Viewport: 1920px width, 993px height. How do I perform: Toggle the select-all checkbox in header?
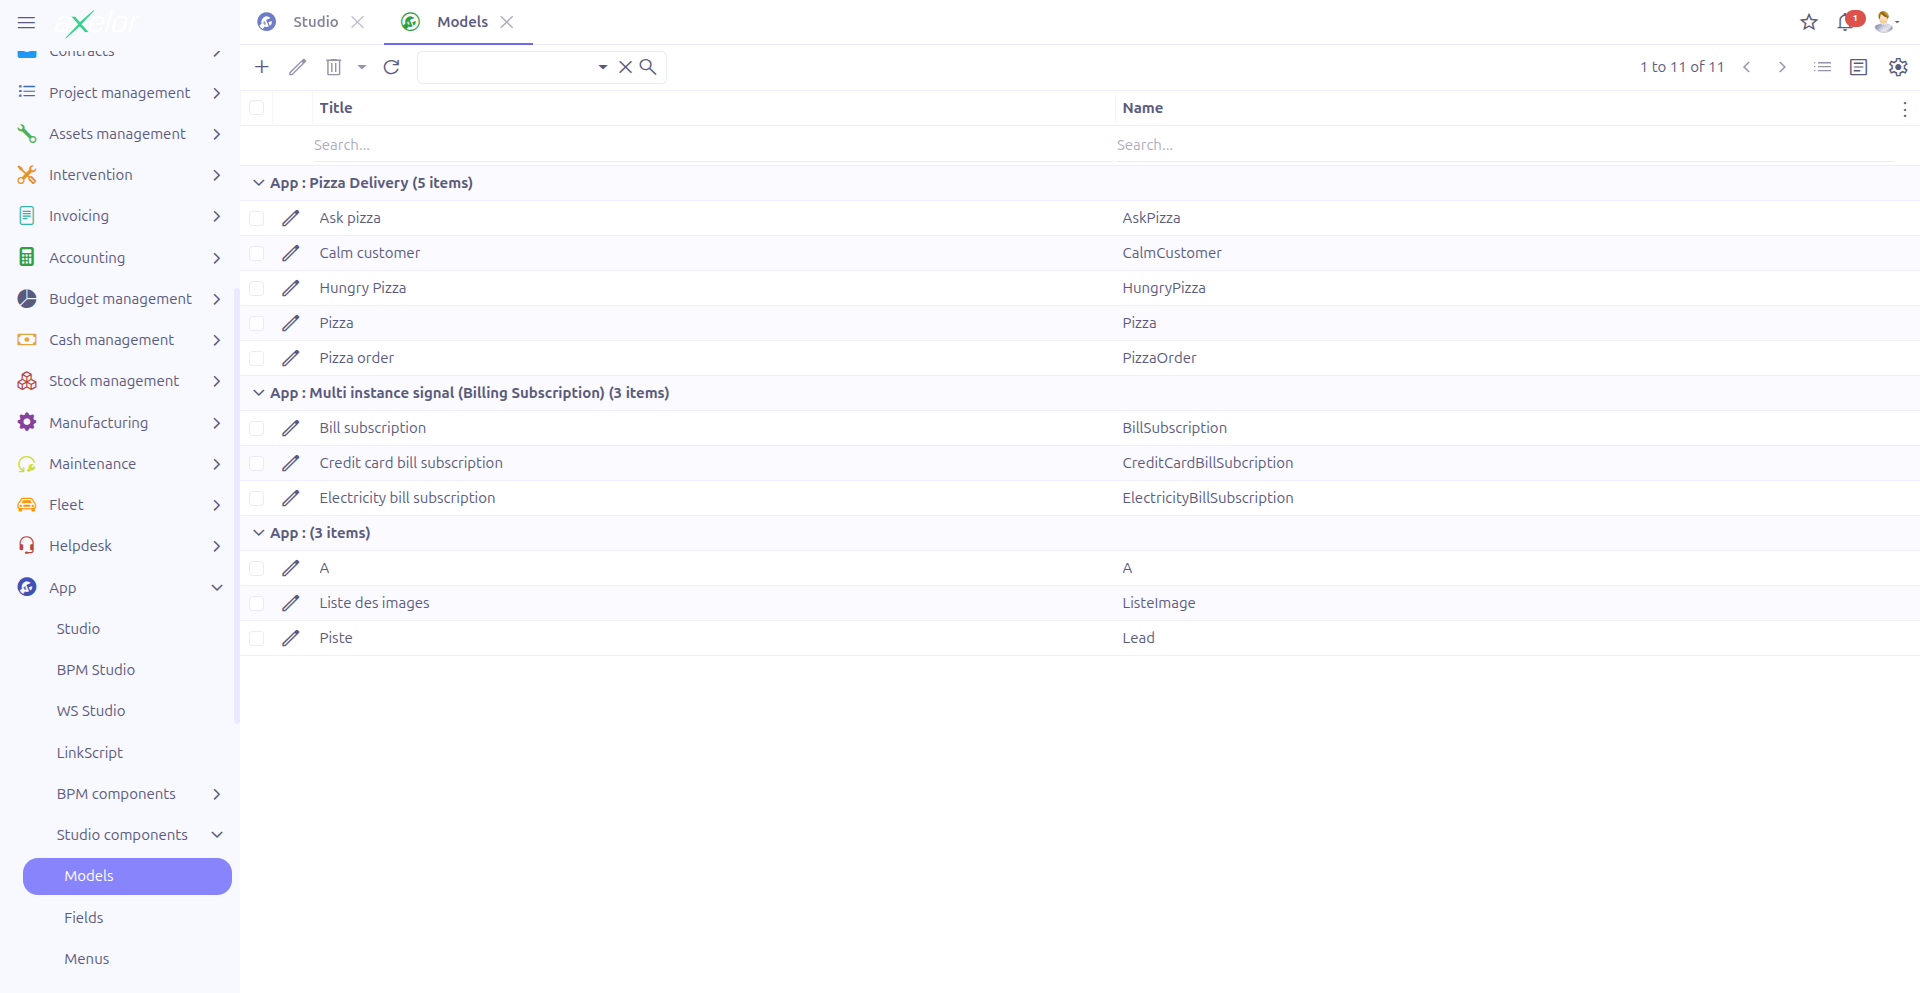coord(257,108)
